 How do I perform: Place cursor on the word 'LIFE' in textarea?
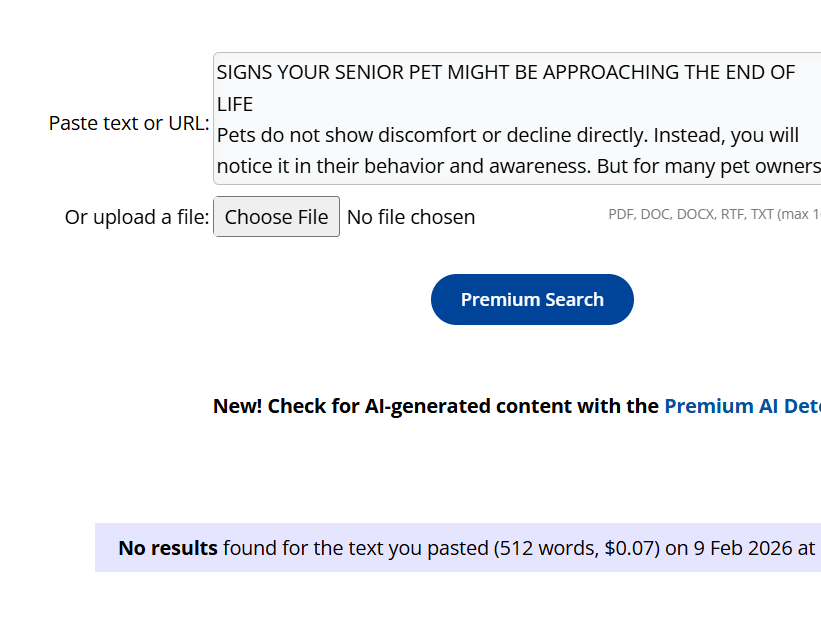235,104
